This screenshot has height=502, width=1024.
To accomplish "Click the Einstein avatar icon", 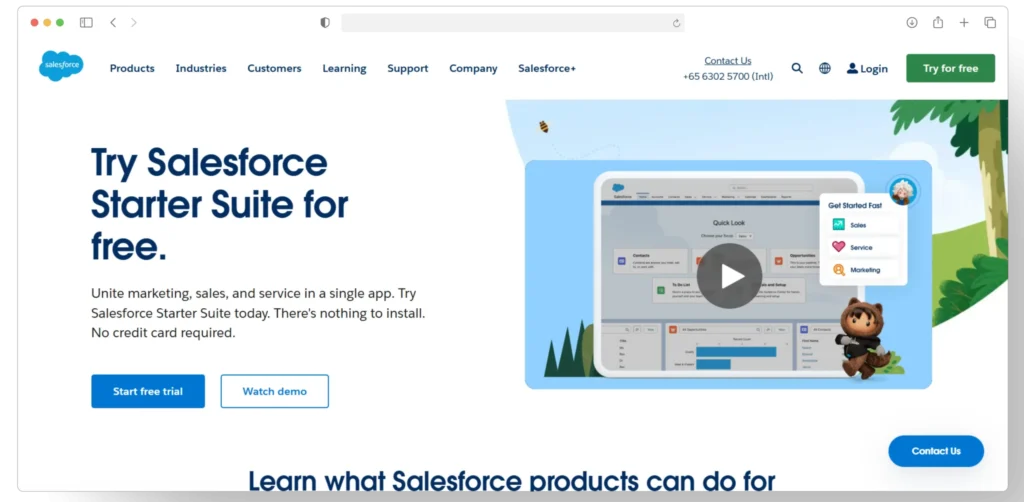I will [x=903, y=191].
